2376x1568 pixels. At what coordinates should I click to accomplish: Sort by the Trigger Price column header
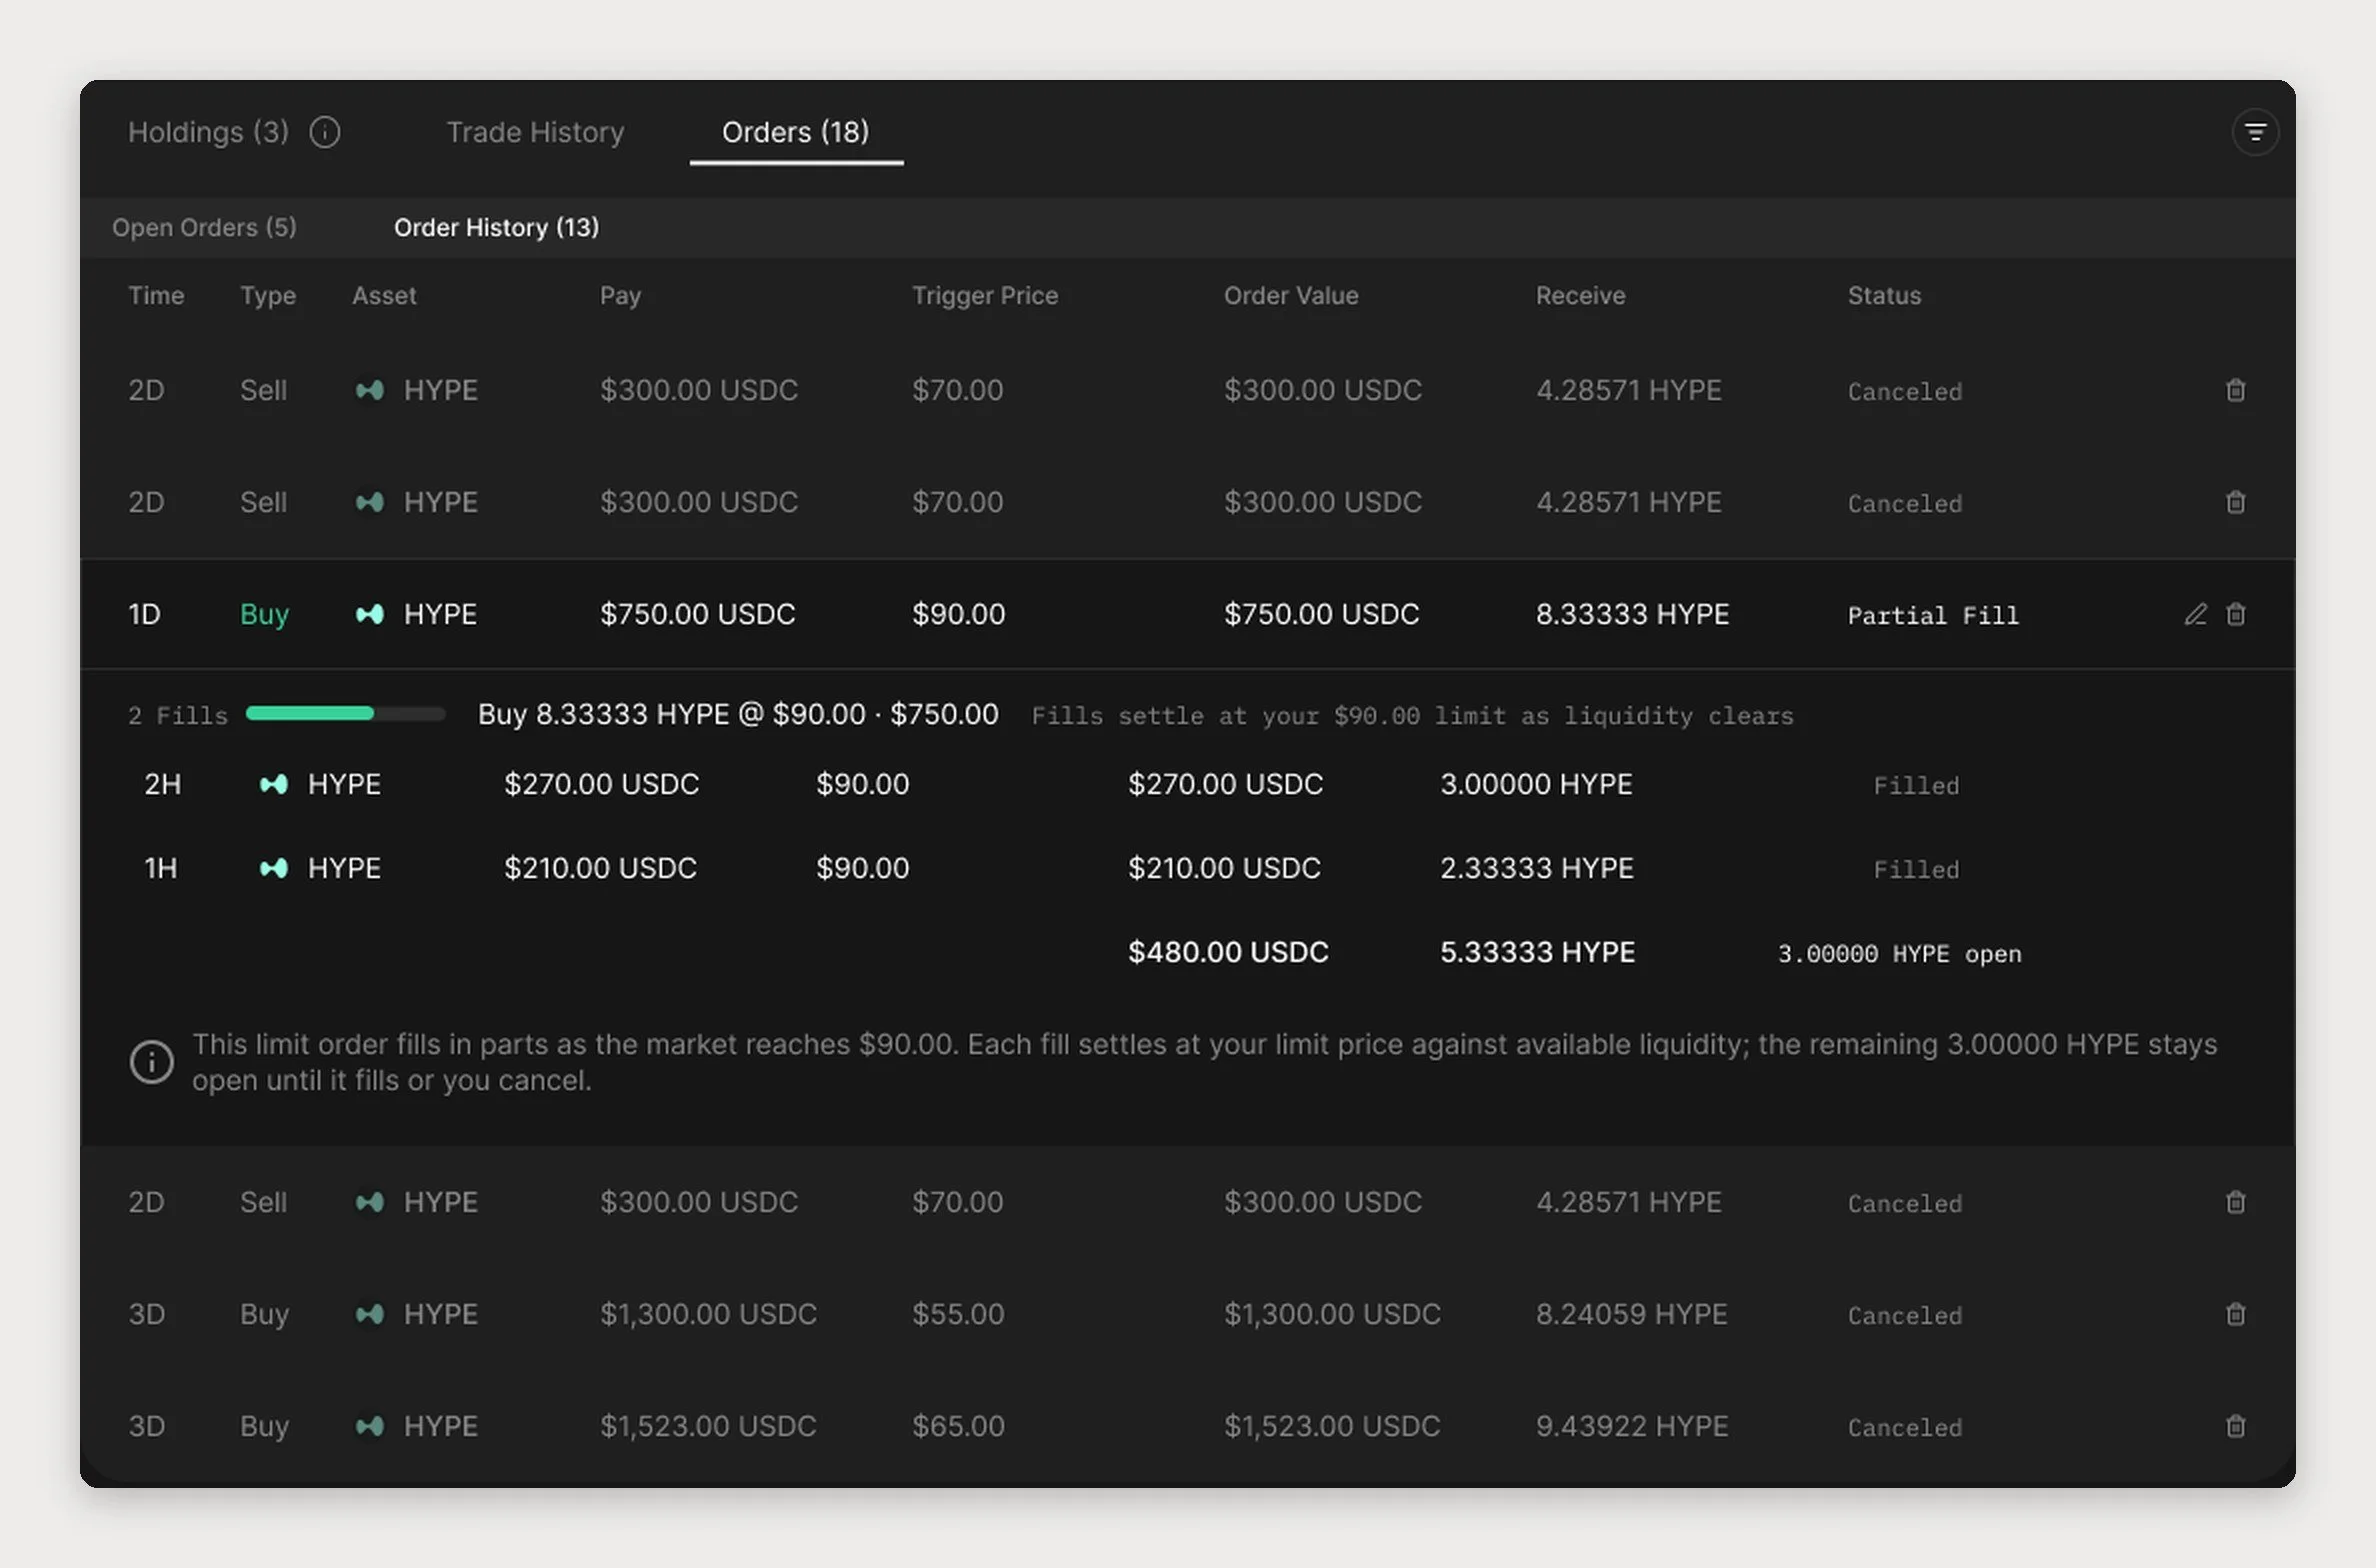[x=985, y=296]
